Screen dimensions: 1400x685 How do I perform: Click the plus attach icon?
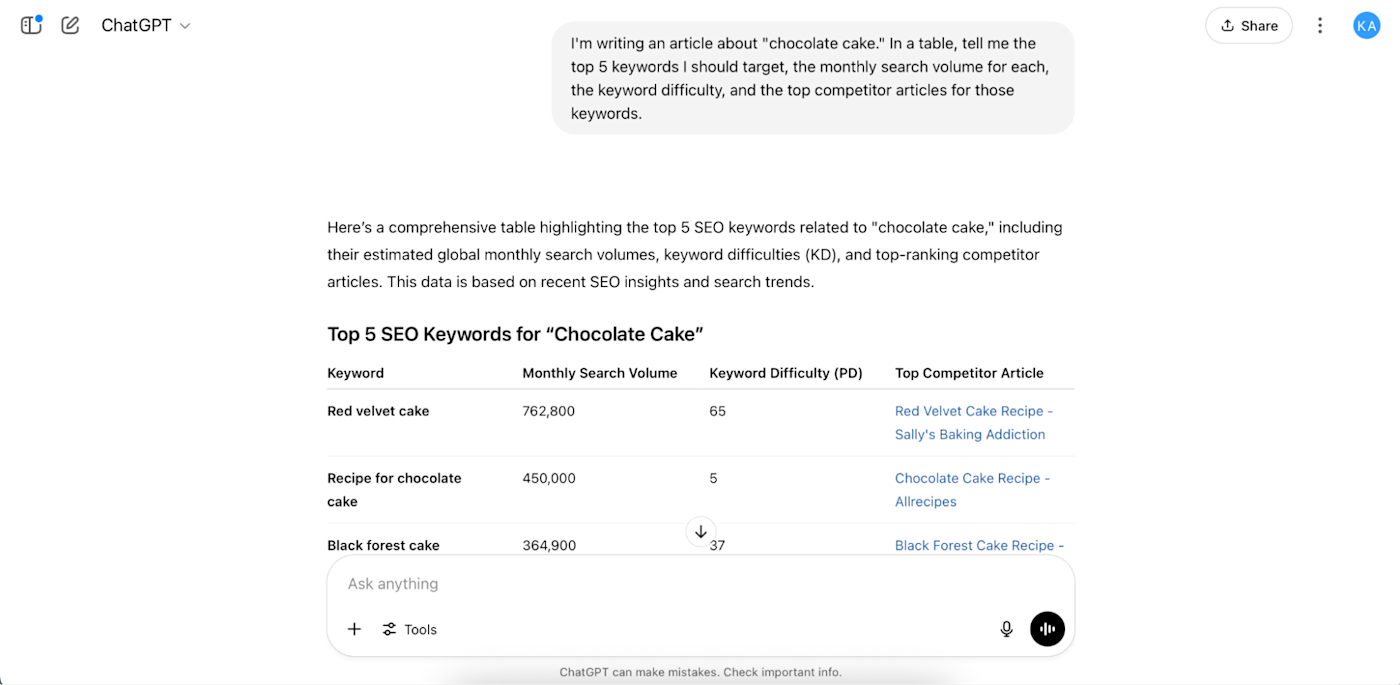(x=354, y=629)
